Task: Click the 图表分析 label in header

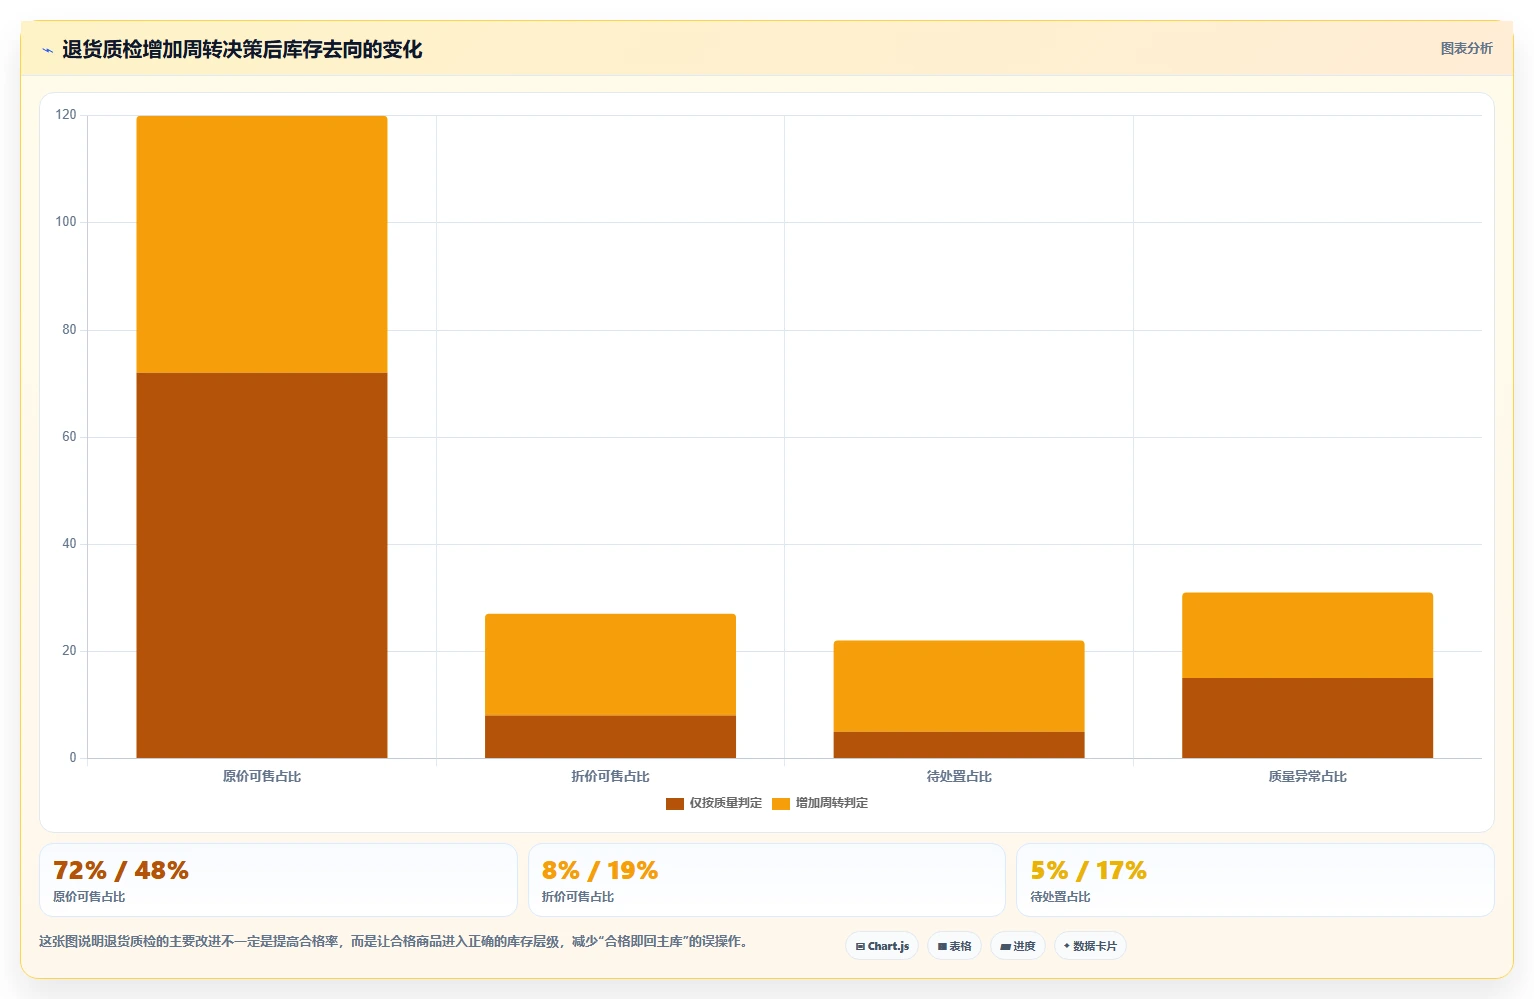Action: [1466, 48]
